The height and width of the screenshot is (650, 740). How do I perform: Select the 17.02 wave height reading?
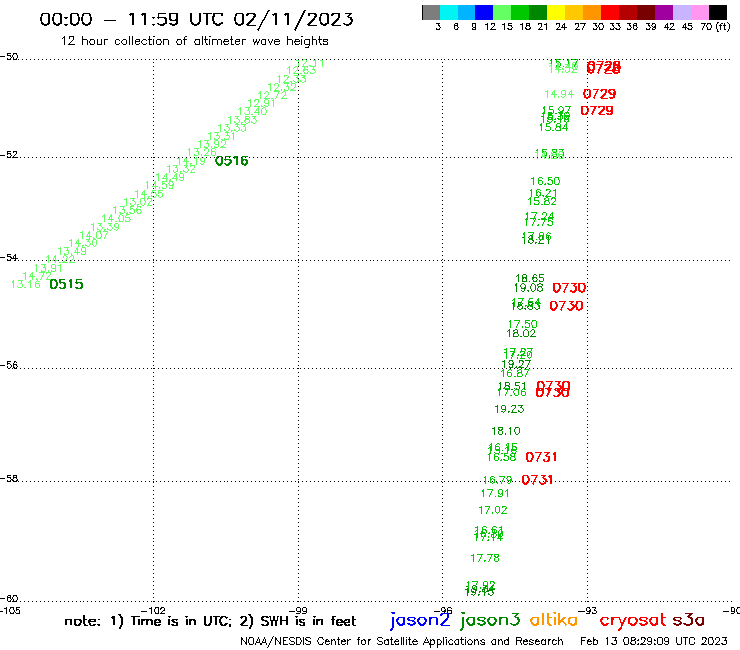493,510
